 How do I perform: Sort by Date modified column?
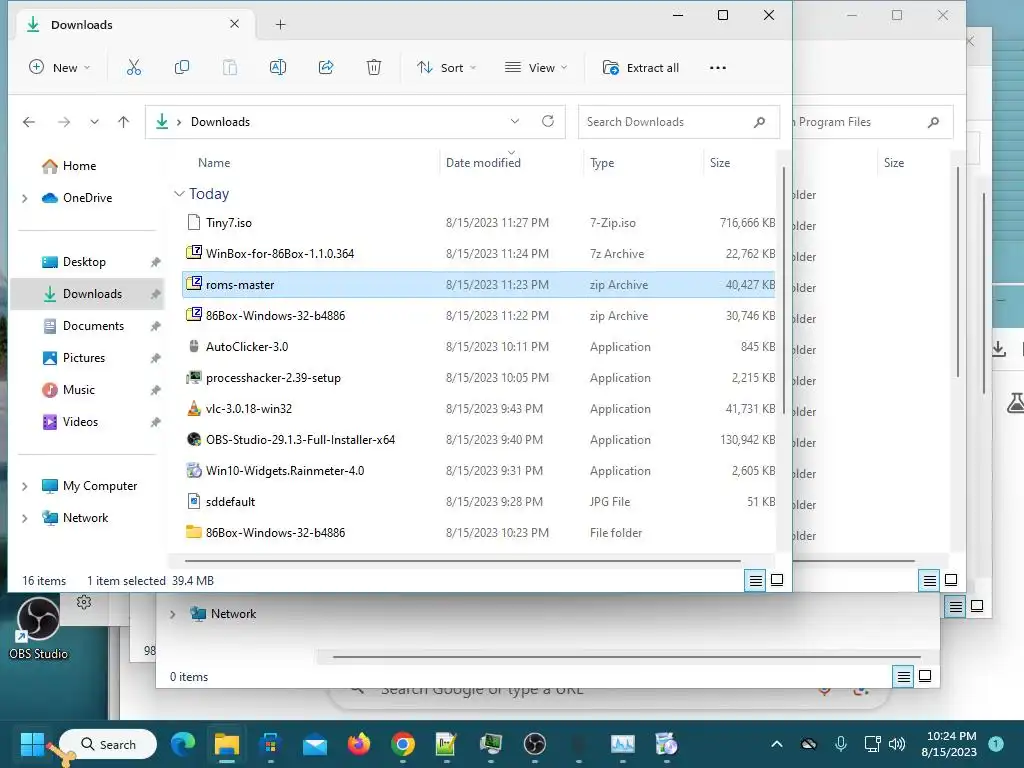click(x=483, y=163)
